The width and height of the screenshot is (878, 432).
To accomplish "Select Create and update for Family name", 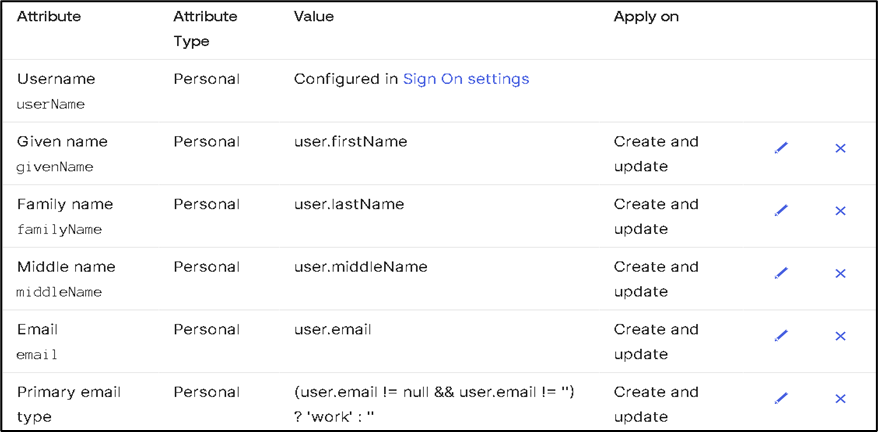I will [x=656, y=217].
